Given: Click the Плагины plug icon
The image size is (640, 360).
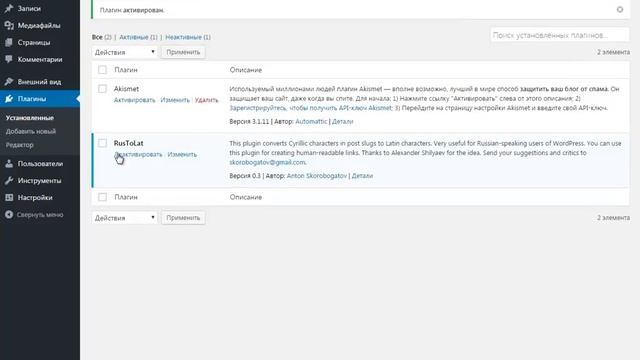Looking at the screenshot, I should click(x=9, y=98).
